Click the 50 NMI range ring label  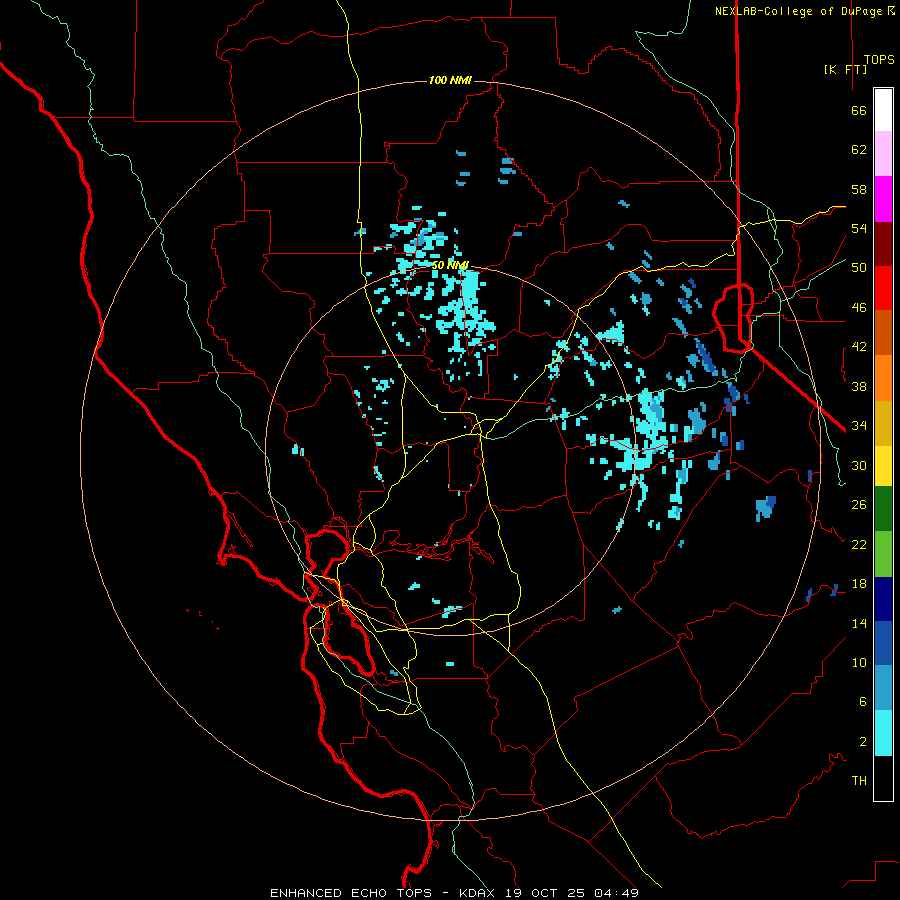450,265
